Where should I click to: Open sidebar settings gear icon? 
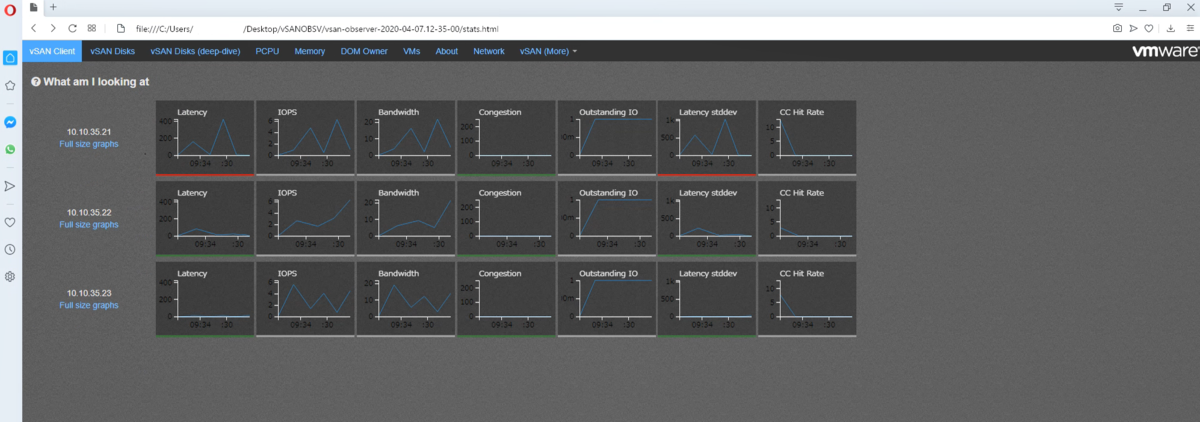click(x=10, y=276)
